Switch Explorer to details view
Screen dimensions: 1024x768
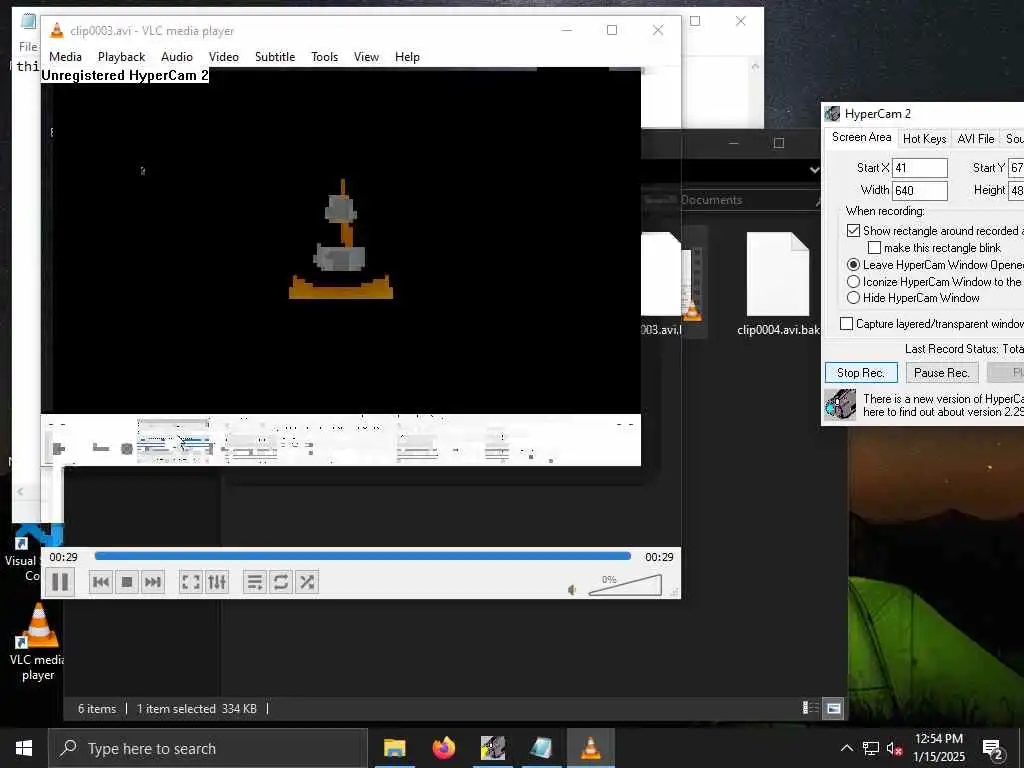pos(810,708)
